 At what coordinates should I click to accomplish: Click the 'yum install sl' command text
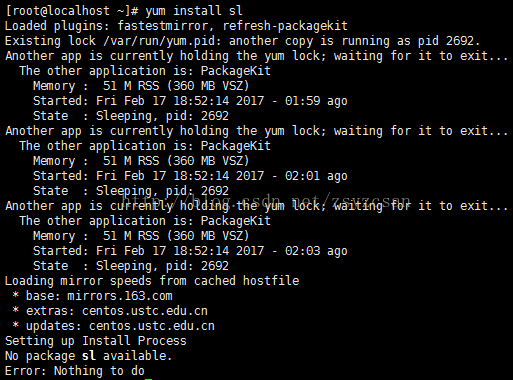click(x=194, y=11)
